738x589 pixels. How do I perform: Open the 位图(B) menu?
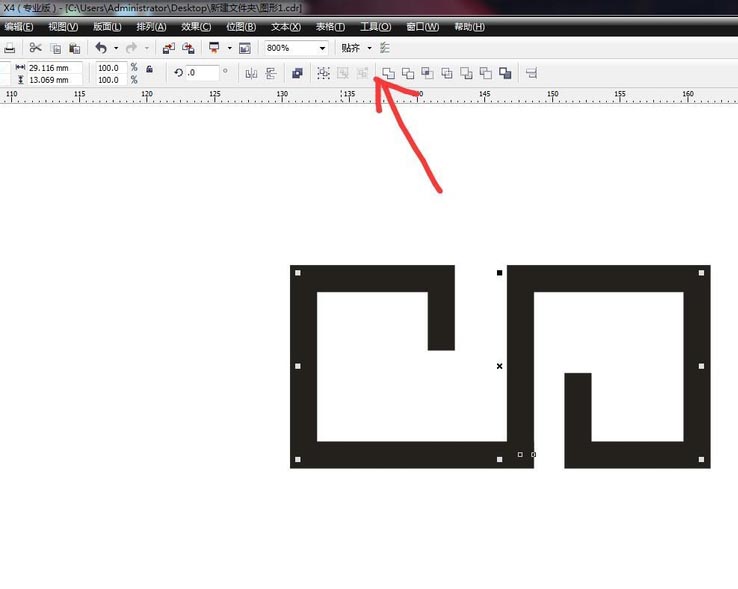pos(241,27)
